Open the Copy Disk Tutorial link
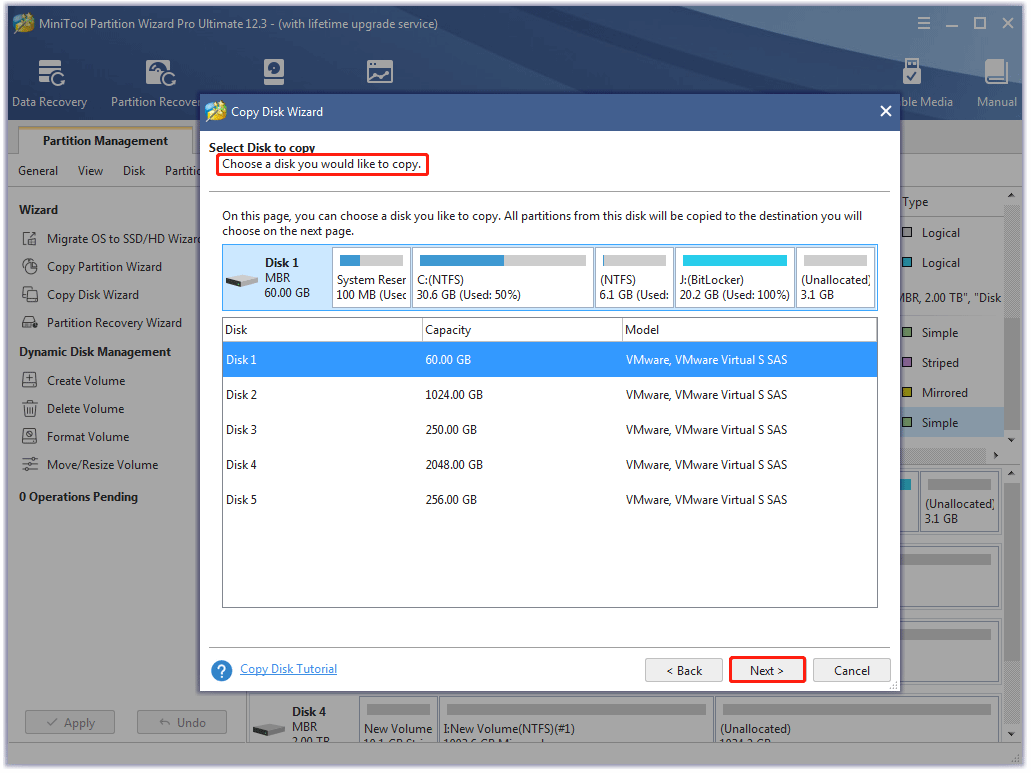Screen dimensions: 1031x773 288,668
